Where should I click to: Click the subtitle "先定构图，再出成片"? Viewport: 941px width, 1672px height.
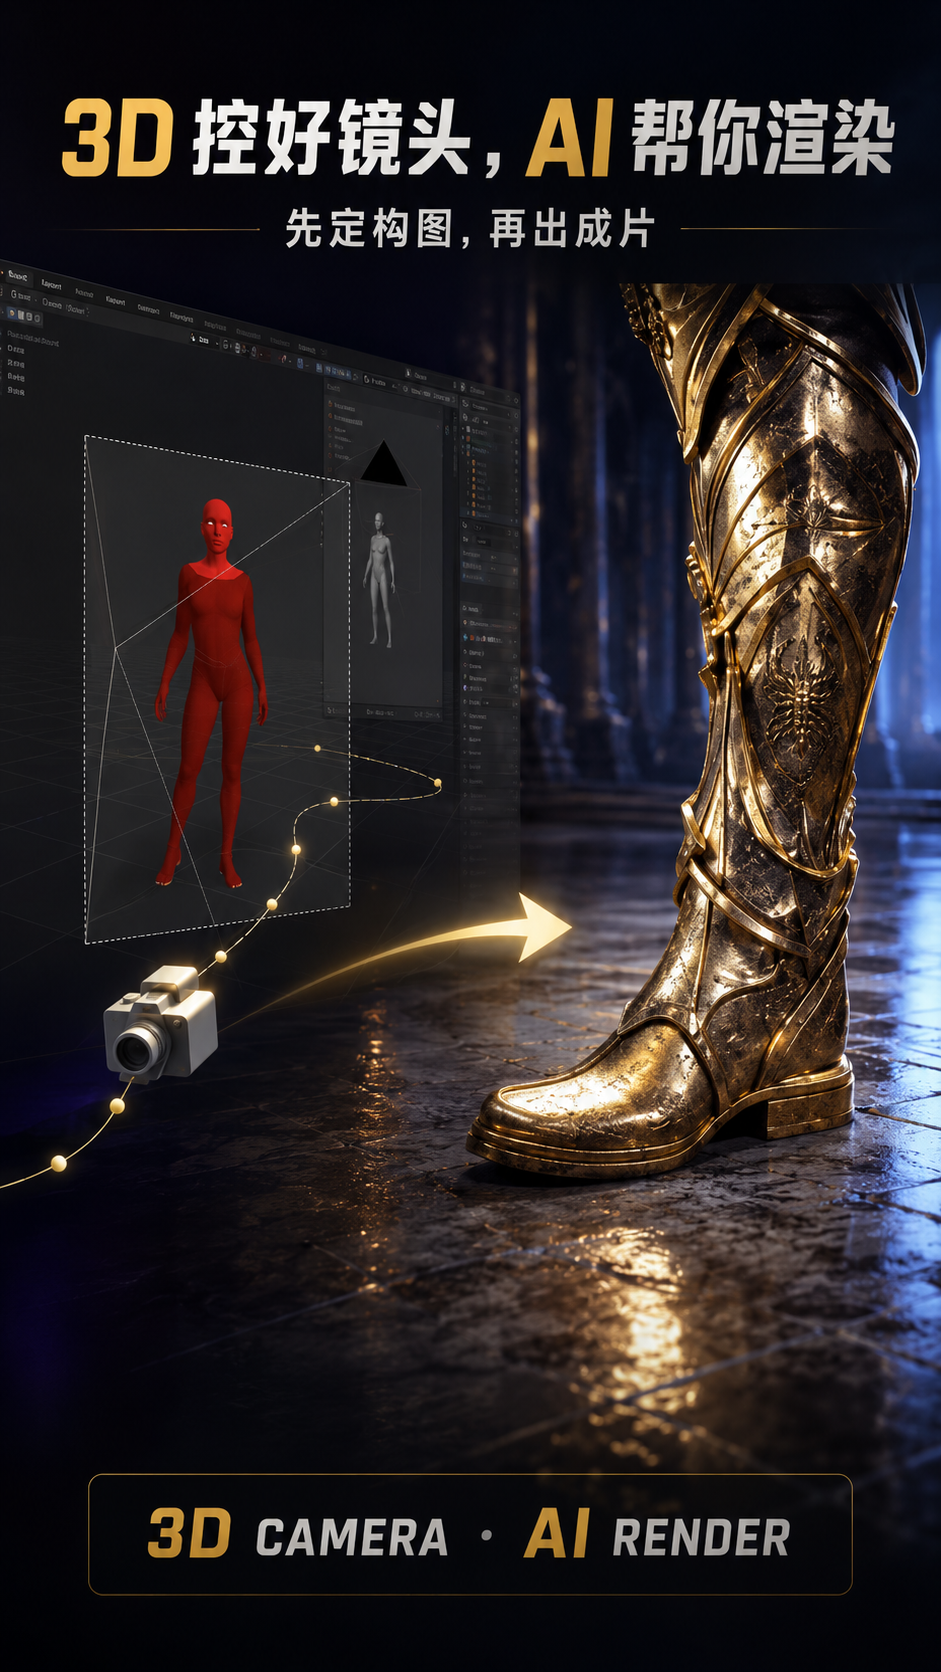pyautogui.click(x=470, y=229)
